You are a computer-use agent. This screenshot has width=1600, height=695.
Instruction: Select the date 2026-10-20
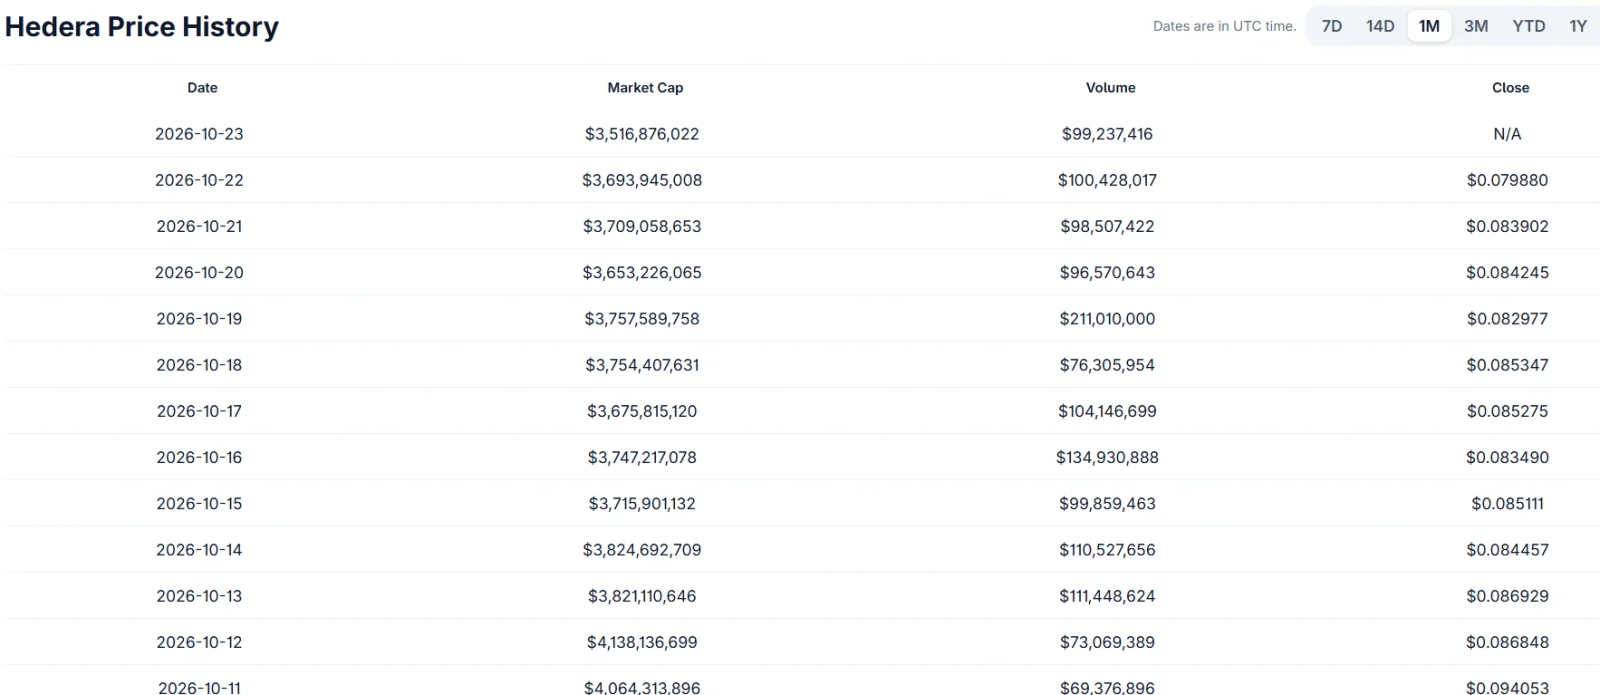(199, 272)
